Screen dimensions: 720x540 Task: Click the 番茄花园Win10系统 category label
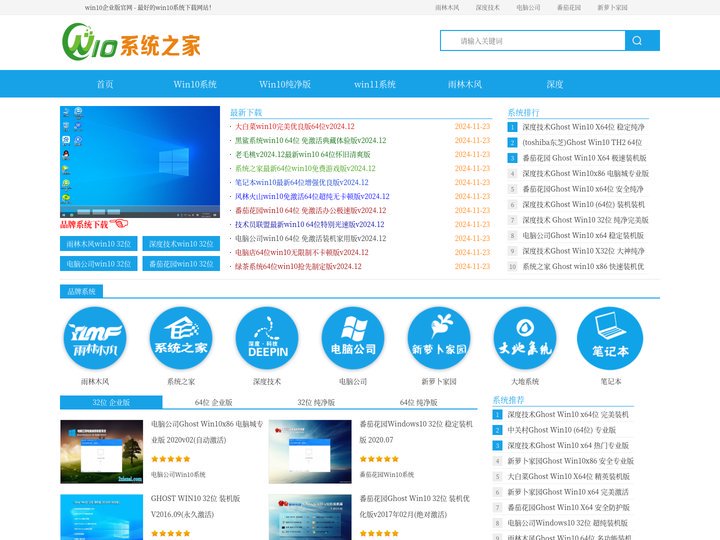387,474
